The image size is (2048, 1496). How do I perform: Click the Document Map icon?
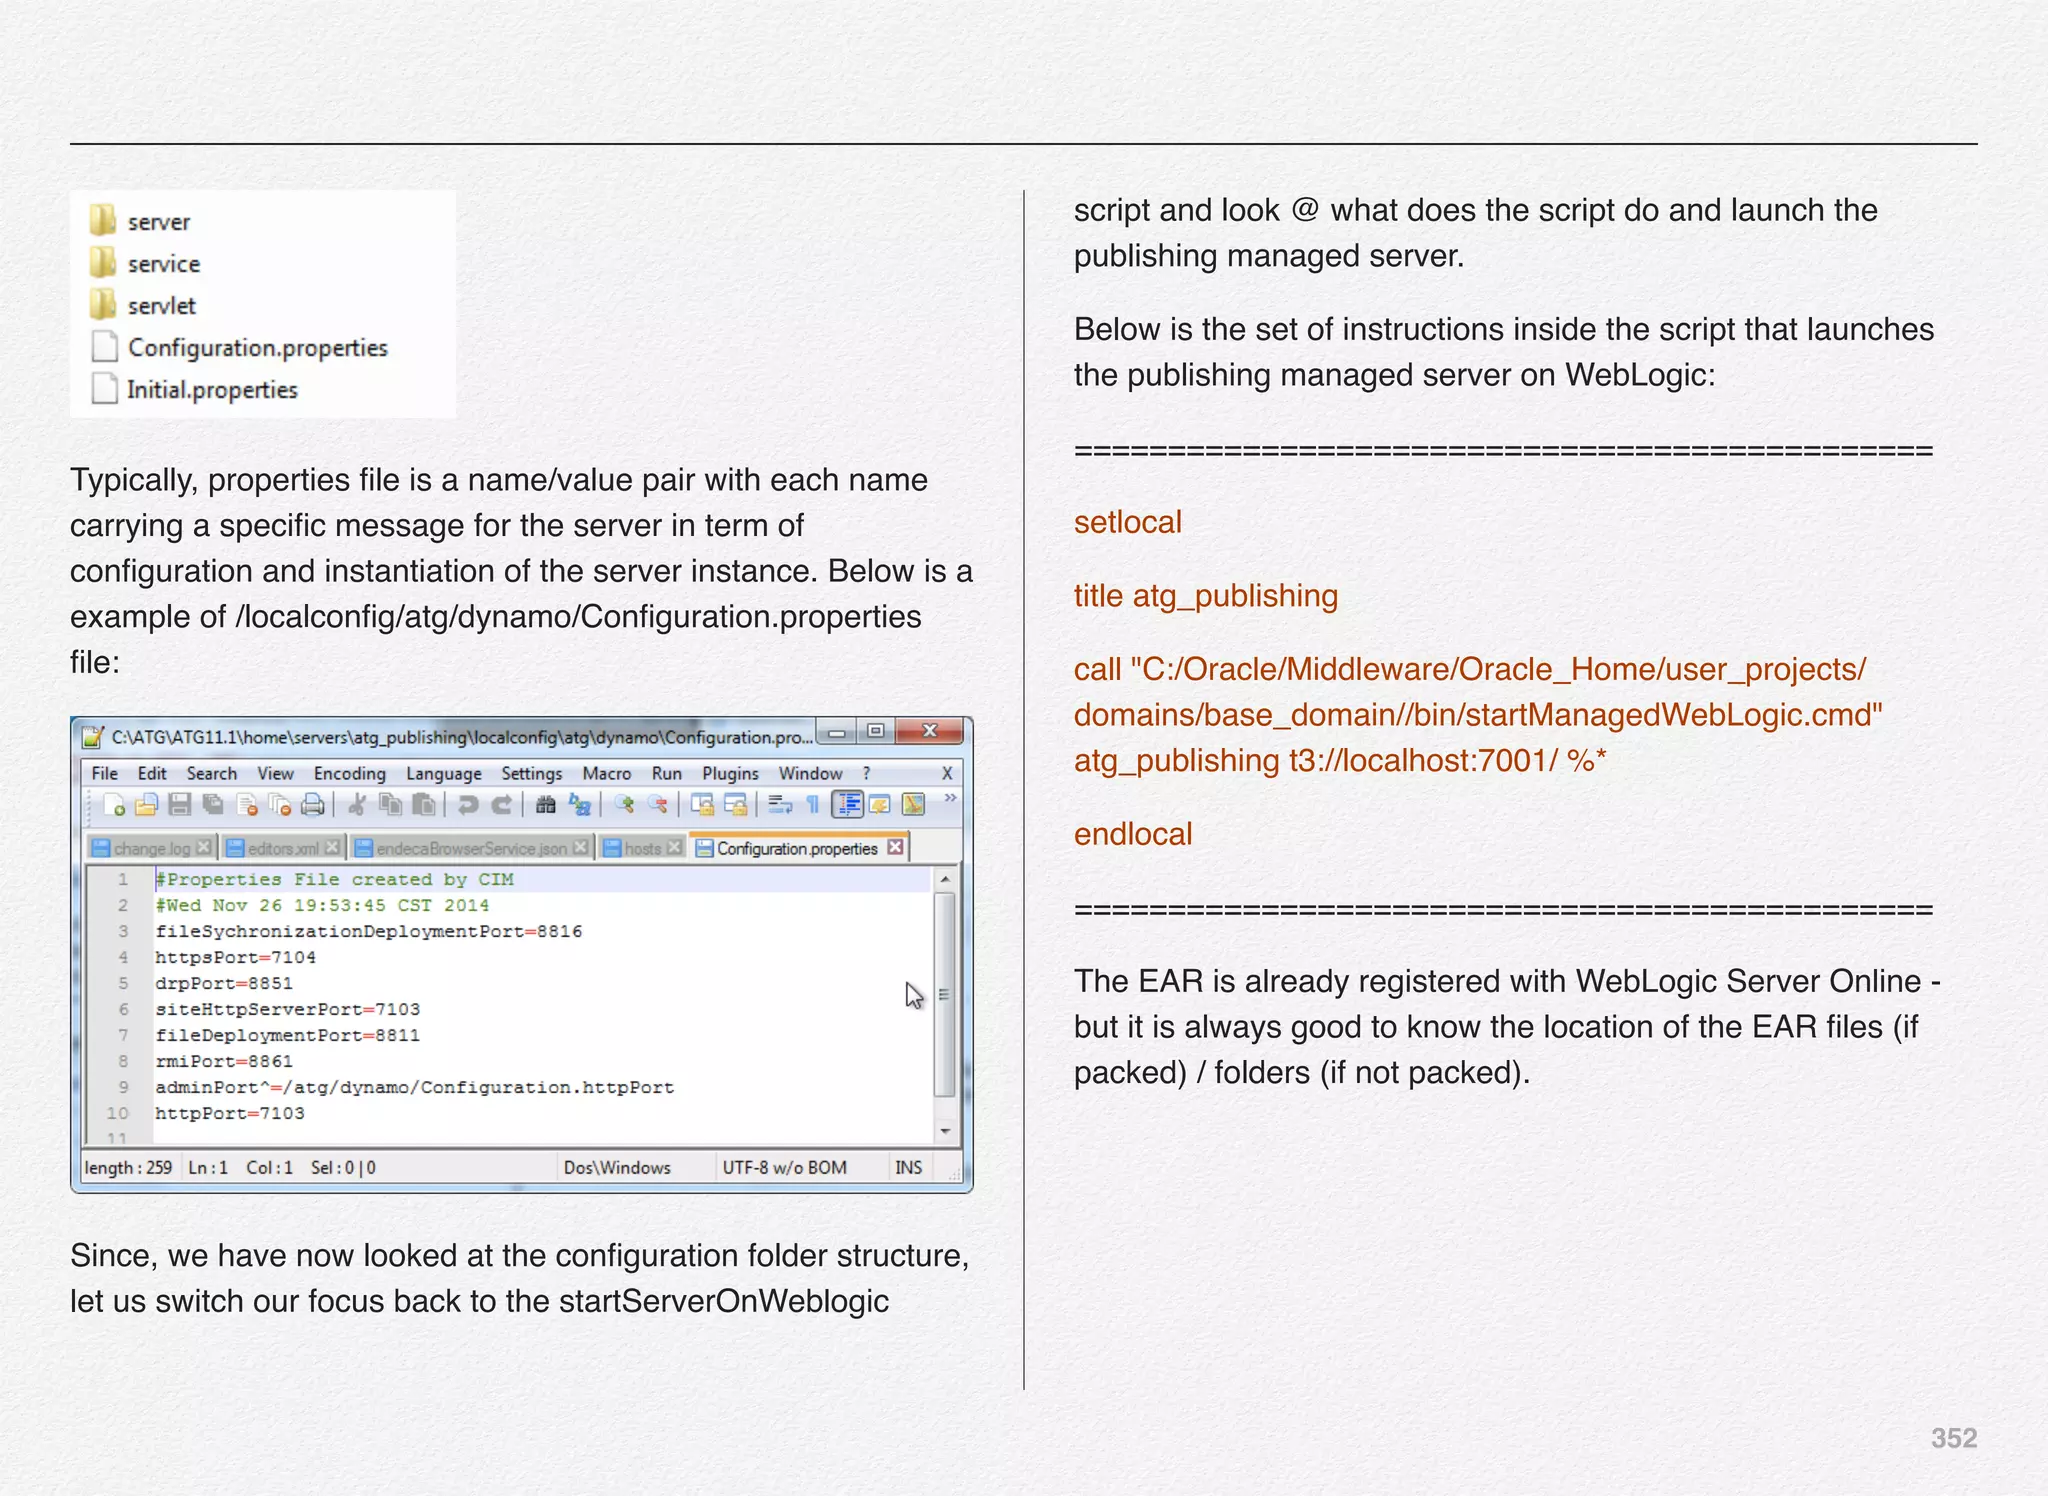(x=913, y=805)
